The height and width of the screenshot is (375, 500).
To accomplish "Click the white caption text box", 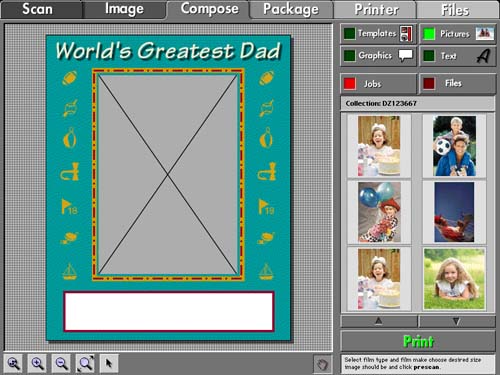I will point(169,311).
